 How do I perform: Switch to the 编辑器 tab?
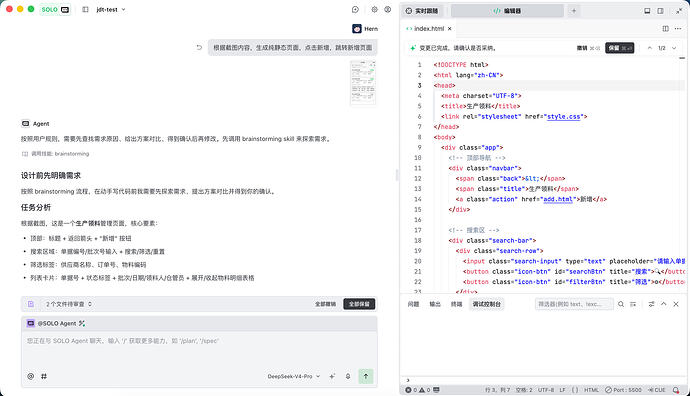(507, 11)
